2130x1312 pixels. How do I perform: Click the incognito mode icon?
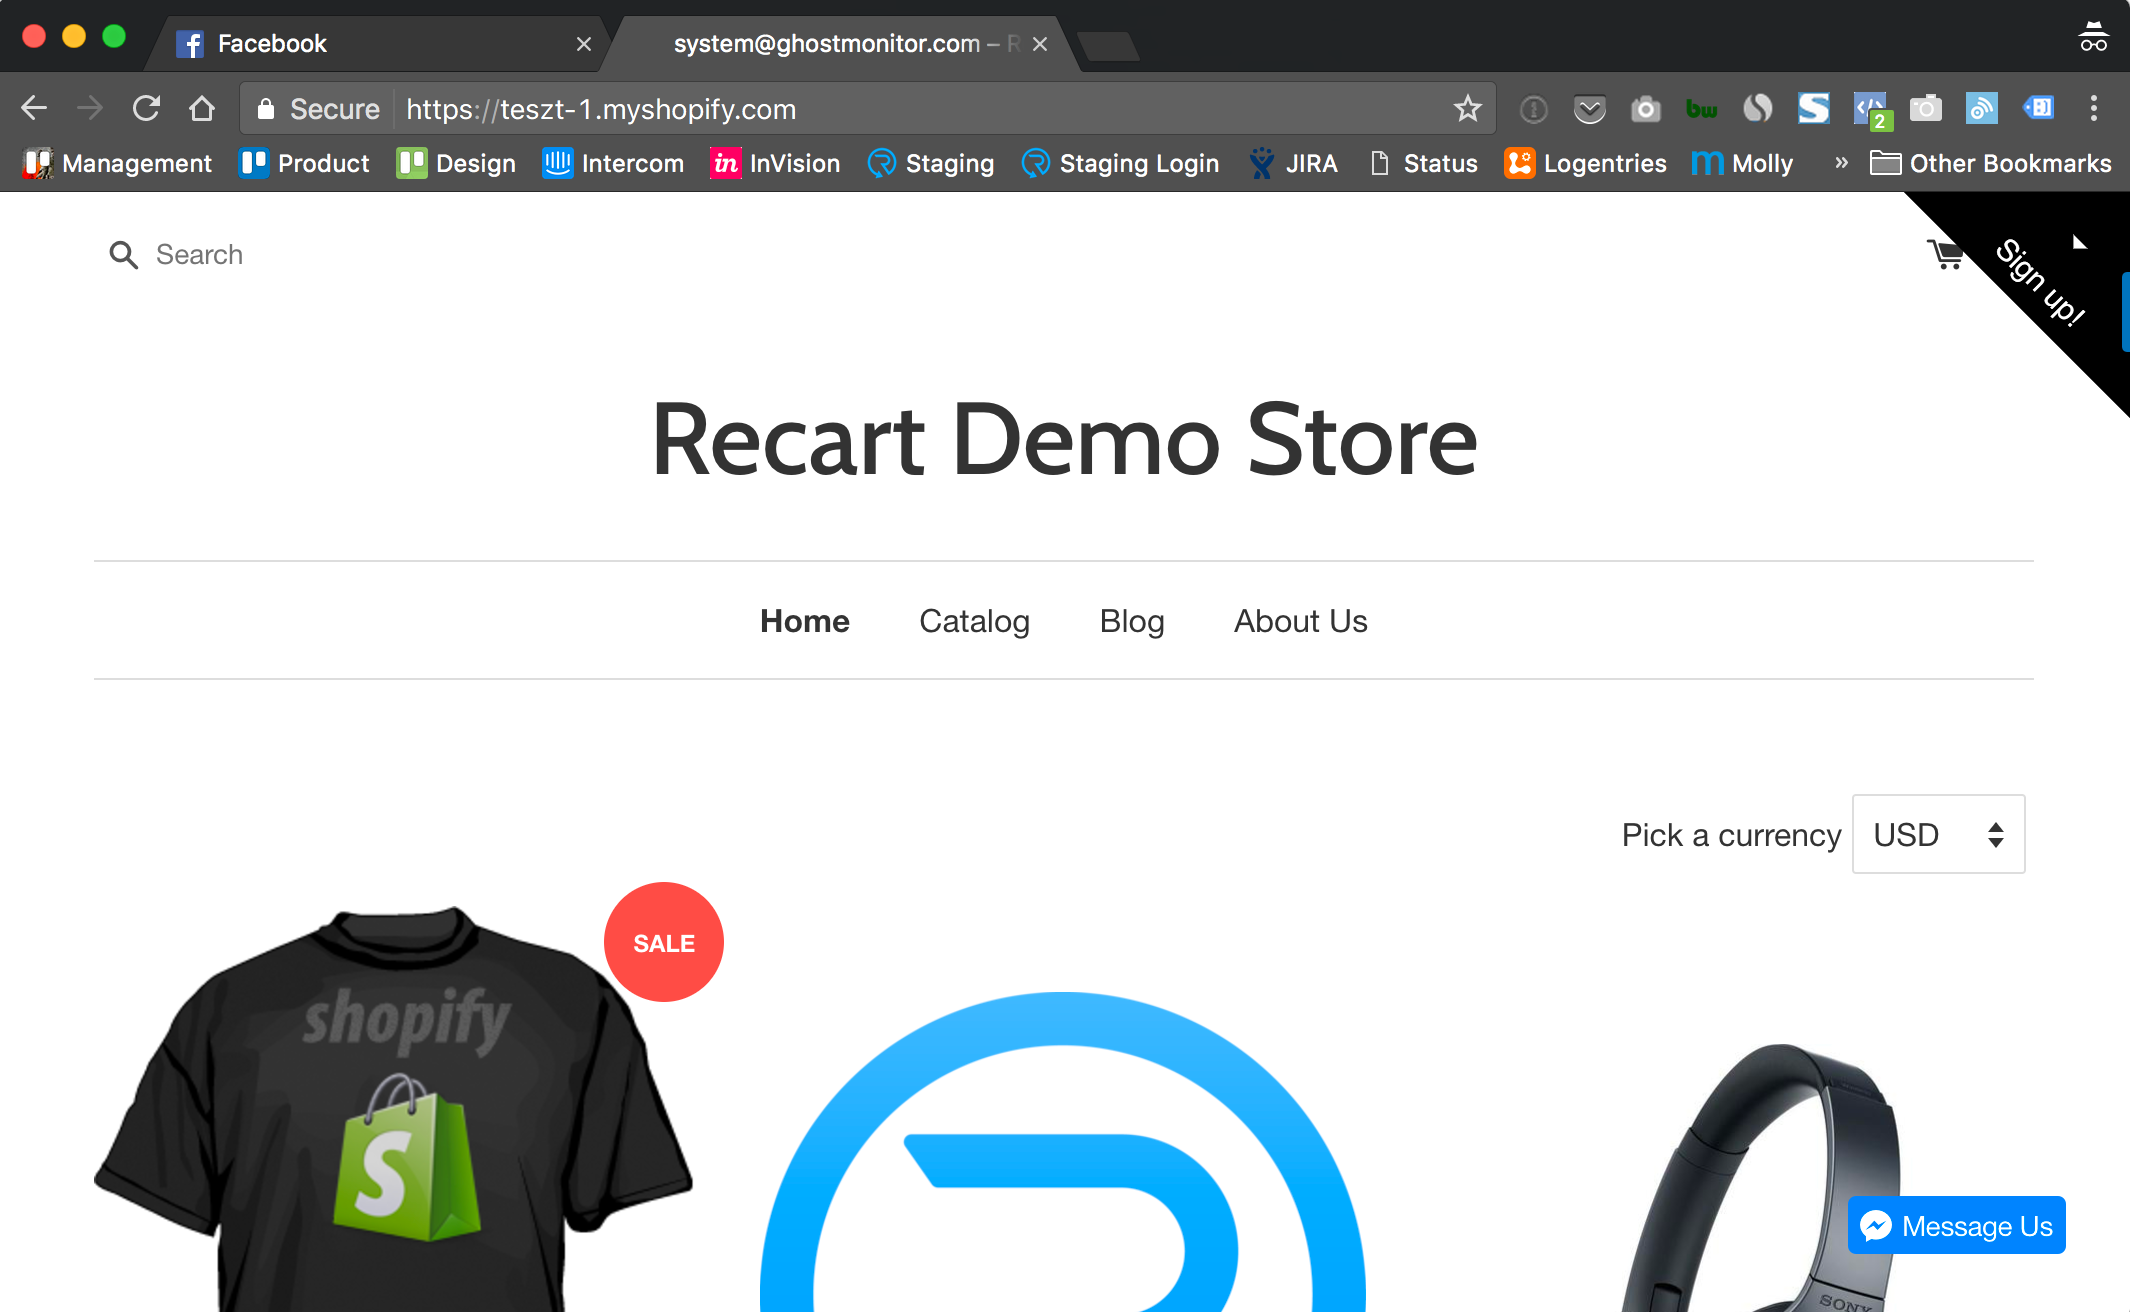[x=2093, y=37]
